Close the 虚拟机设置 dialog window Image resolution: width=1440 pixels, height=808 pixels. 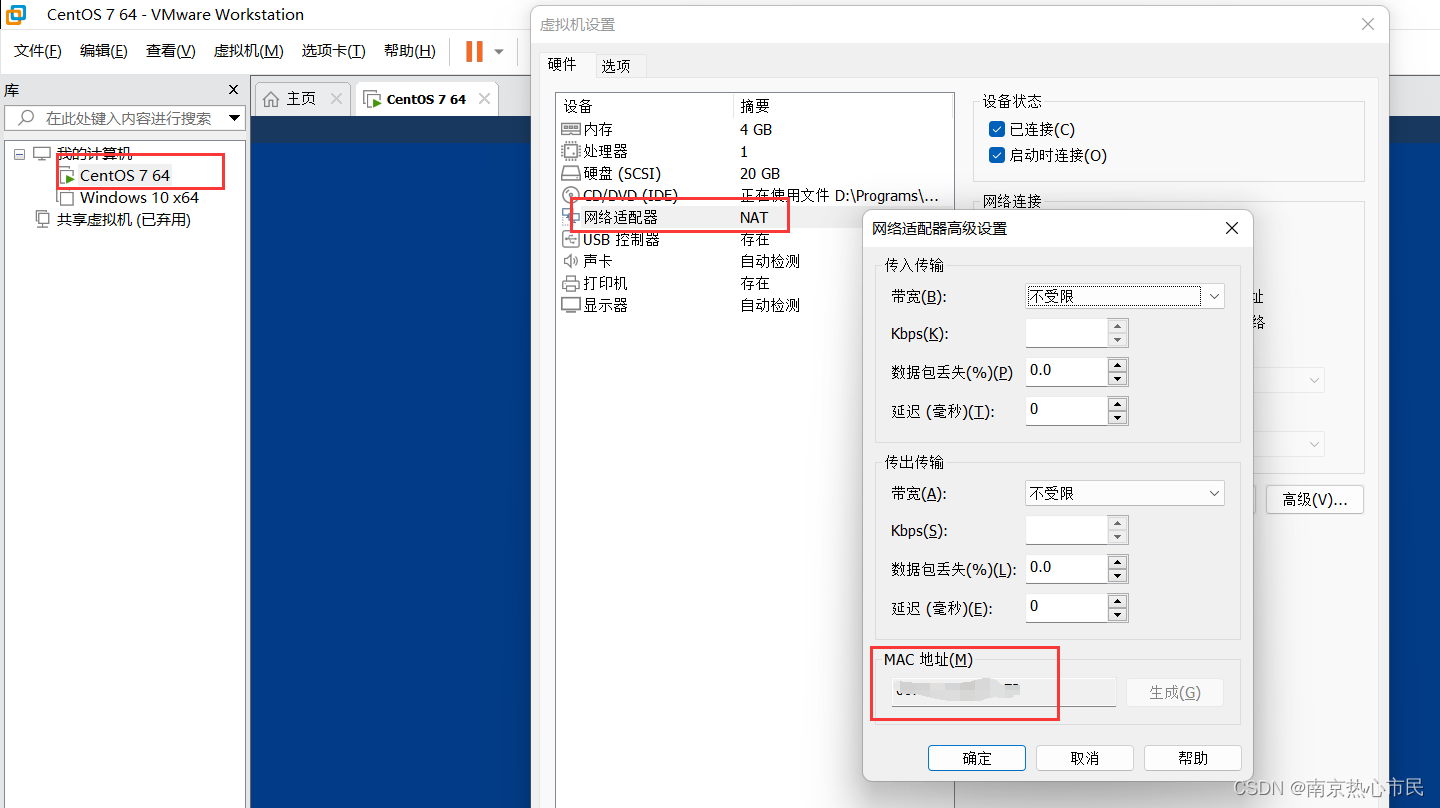point(1368,24)
